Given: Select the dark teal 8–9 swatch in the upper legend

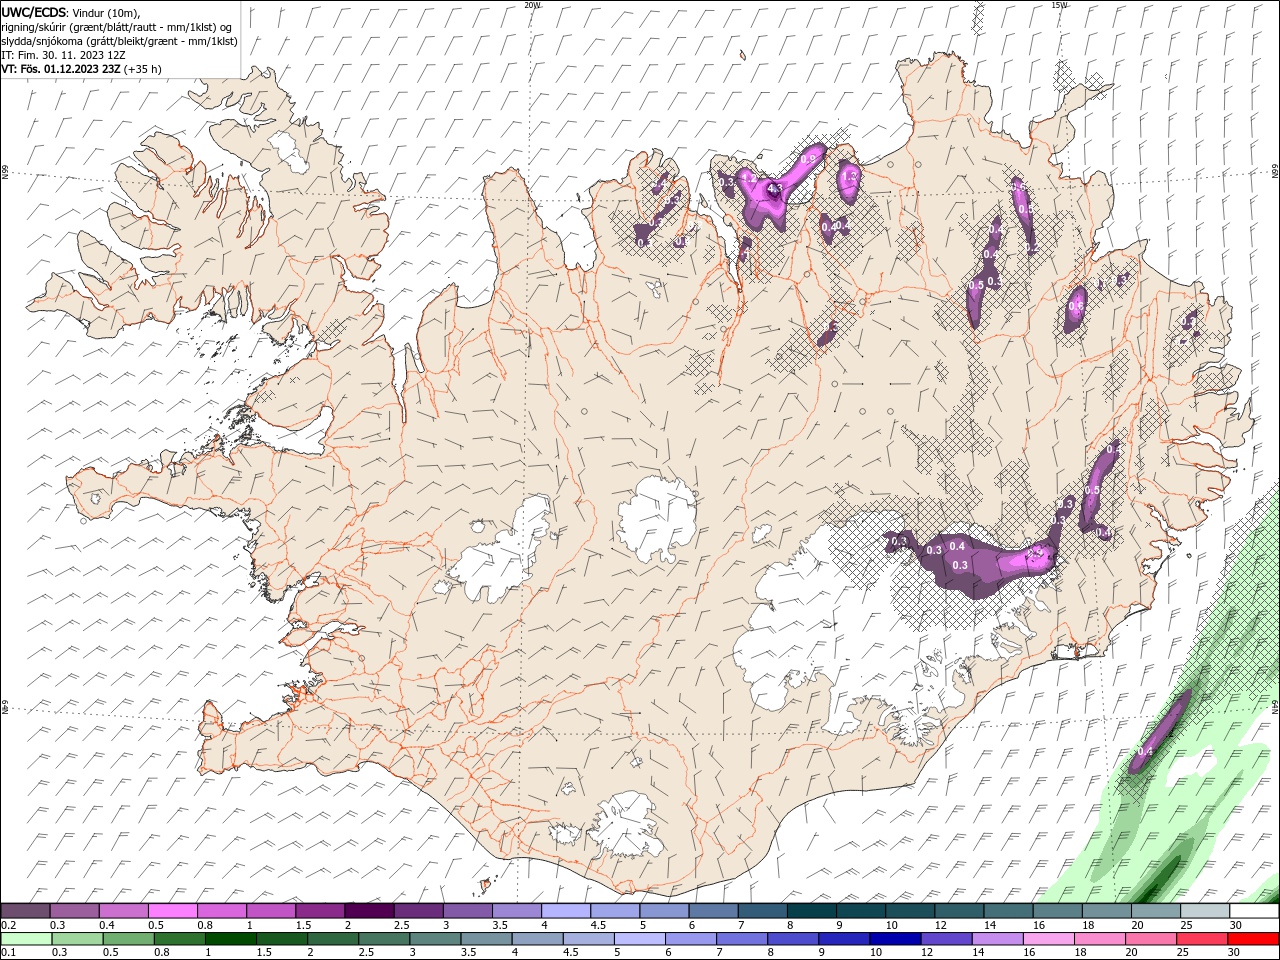Looking at the screenshot, I should 812,911.
